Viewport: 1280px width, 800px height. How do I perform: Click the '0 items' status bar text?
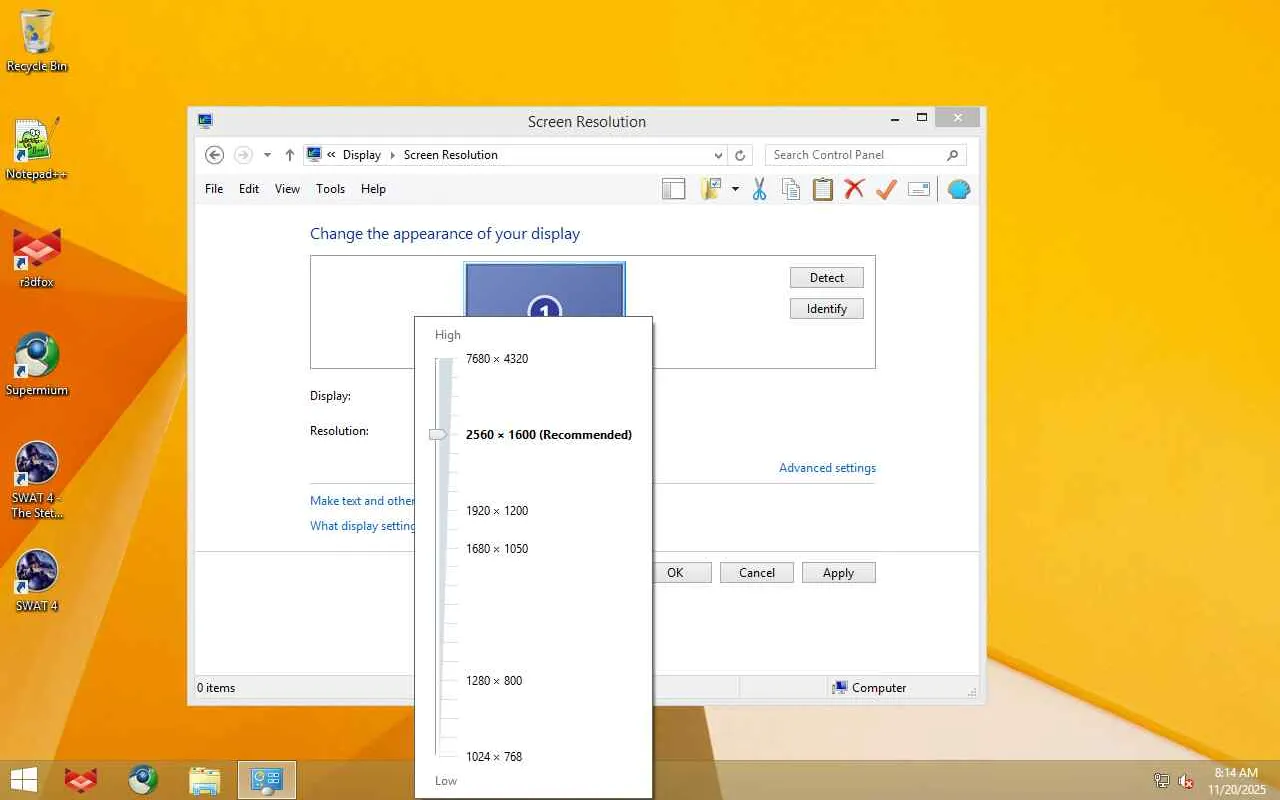tap(216, 688)
